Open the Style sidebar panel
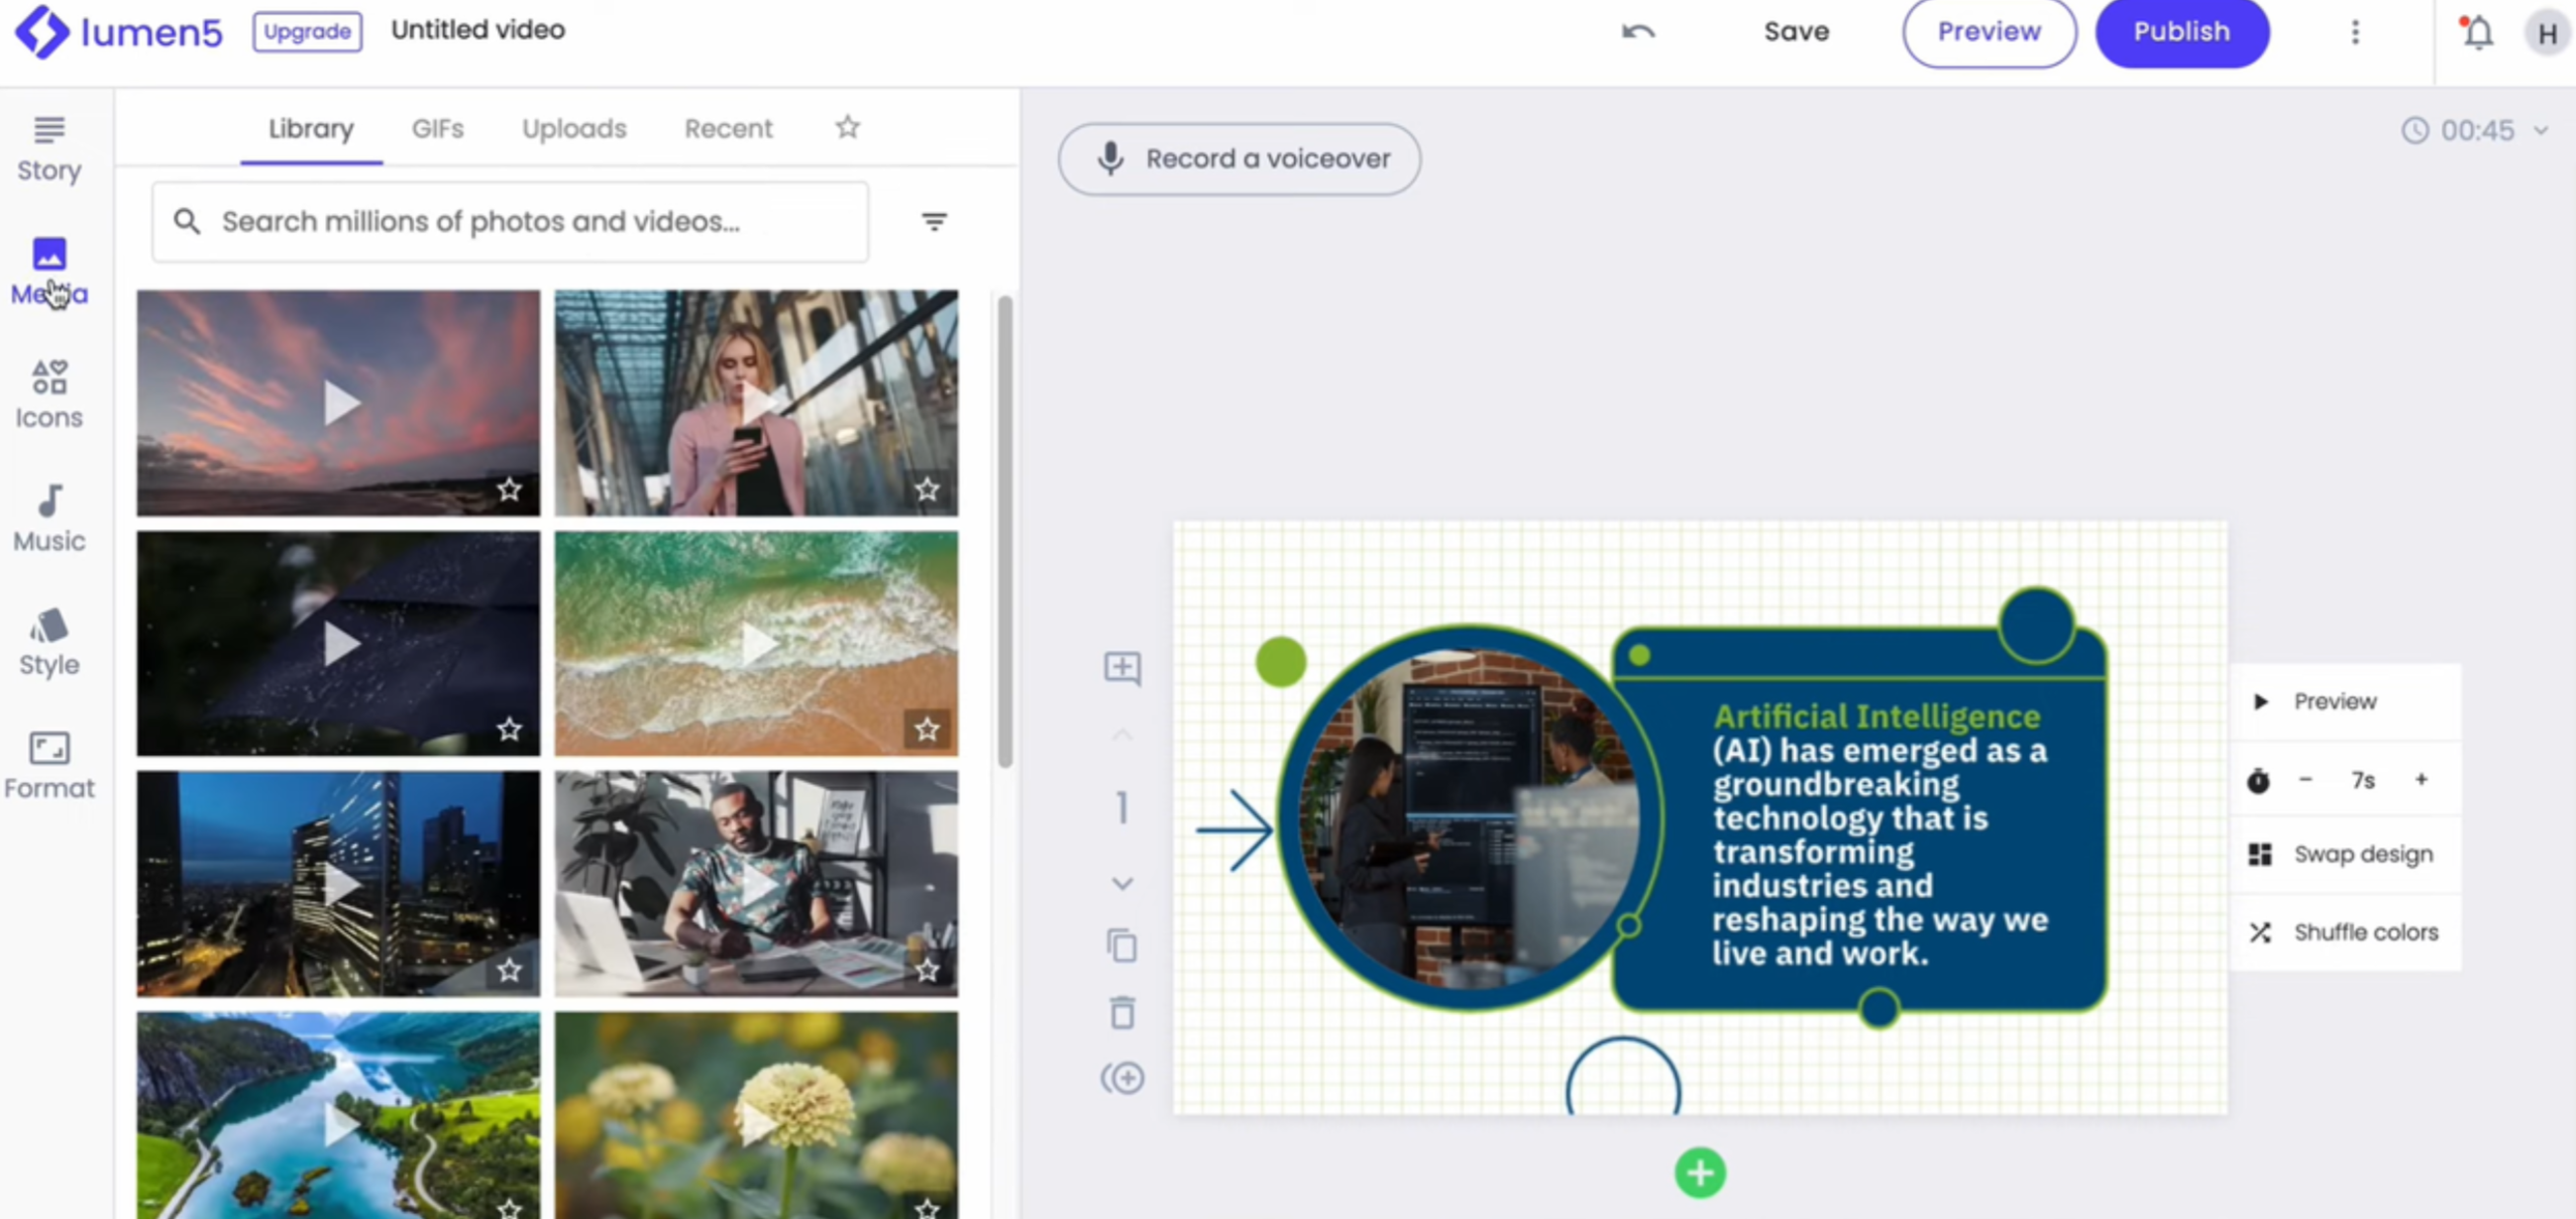2576x1219 pixels. click(49, 642)
